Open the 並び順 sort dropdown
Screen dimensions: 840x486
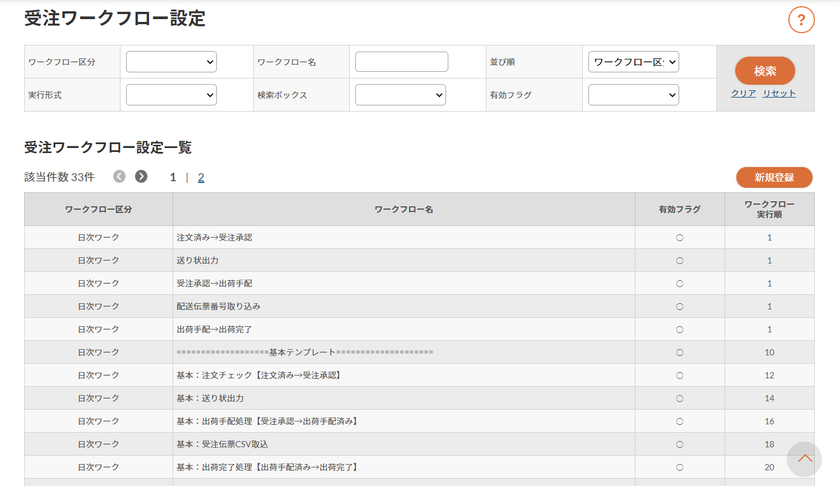(633, 62)
